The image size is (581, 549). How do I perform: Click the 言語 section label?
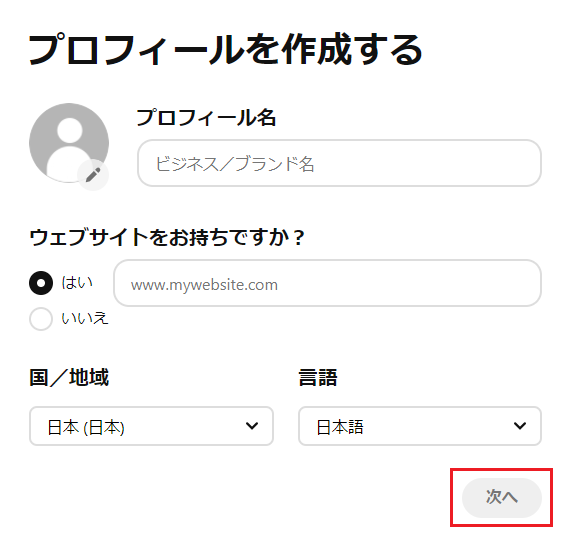pos(318,377)
